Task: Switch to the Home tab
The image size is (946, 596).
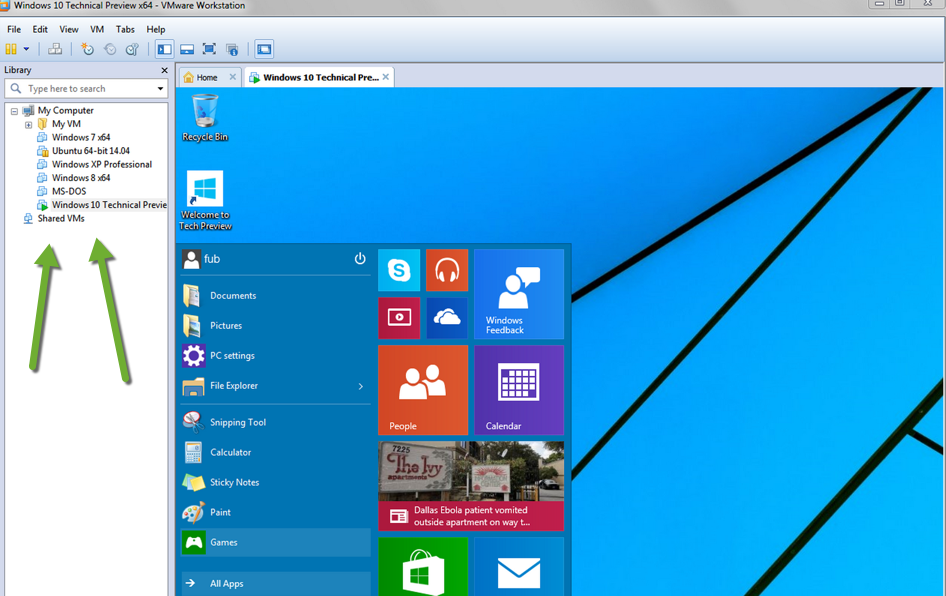Action: 207,77
